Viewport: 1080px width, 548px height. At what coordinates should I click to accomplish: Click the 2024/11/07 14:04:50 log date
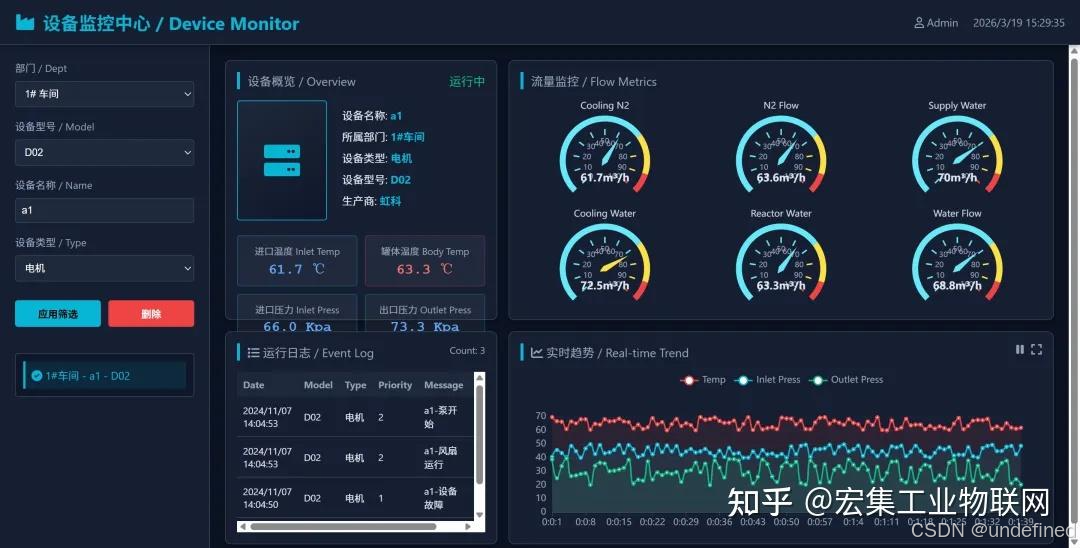pos(267,498)
